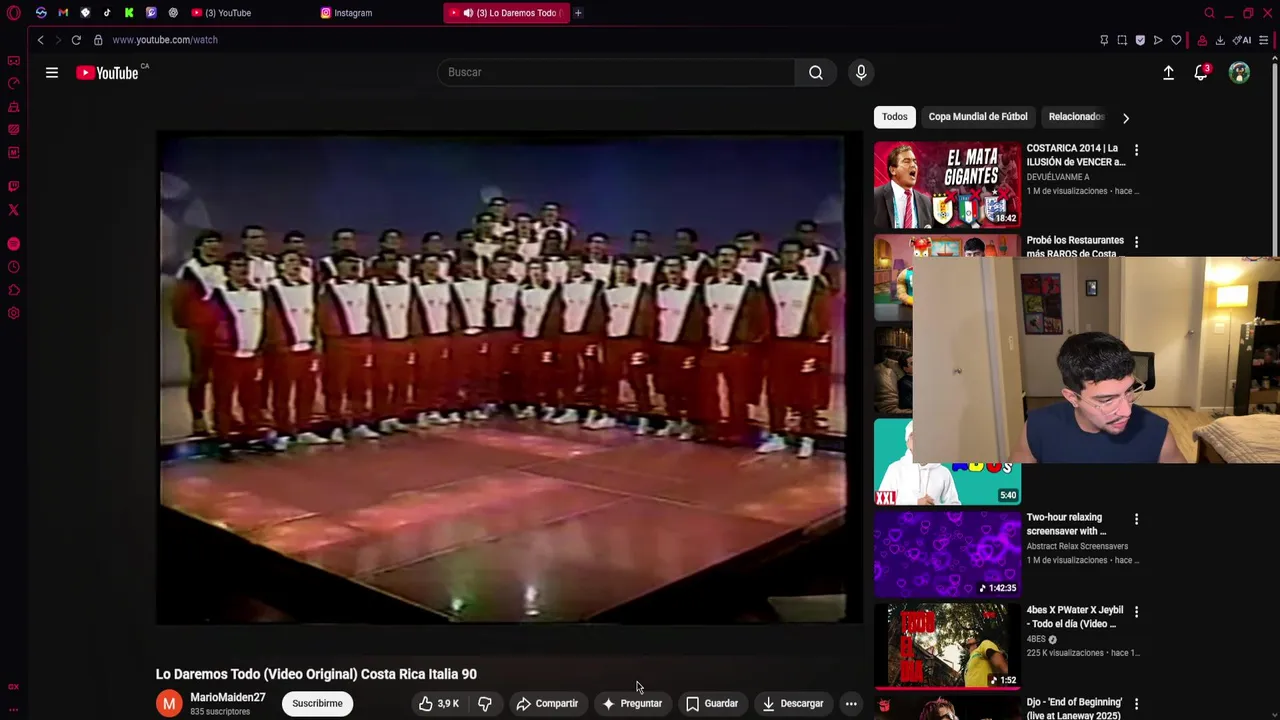1280x720 pixels.
Task: Take a snapshot with the capture icon
Action: 1122,40
